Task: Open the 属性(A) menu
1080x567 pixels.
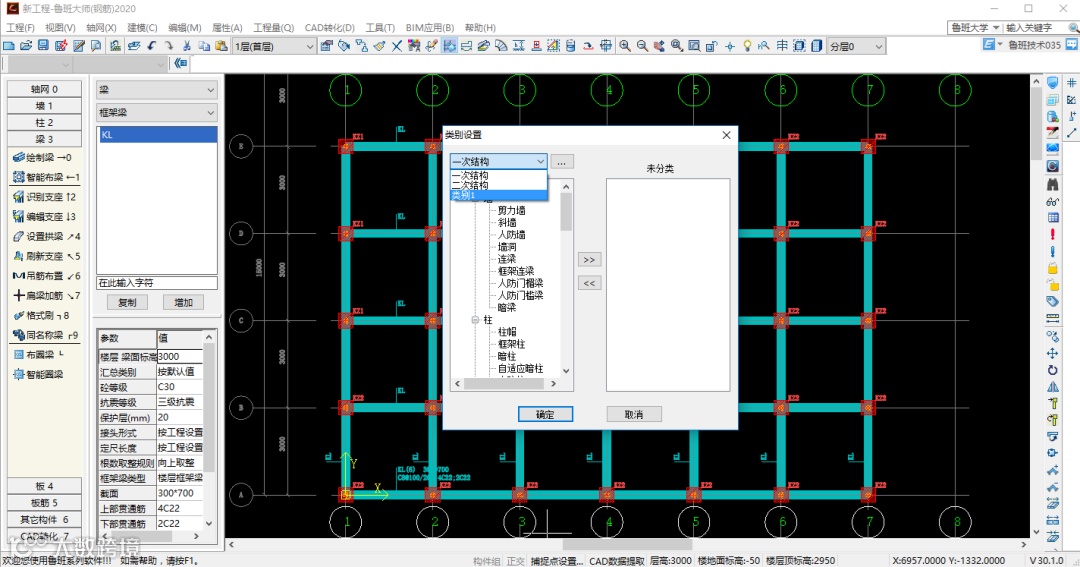Action: (x=227, y=28)
